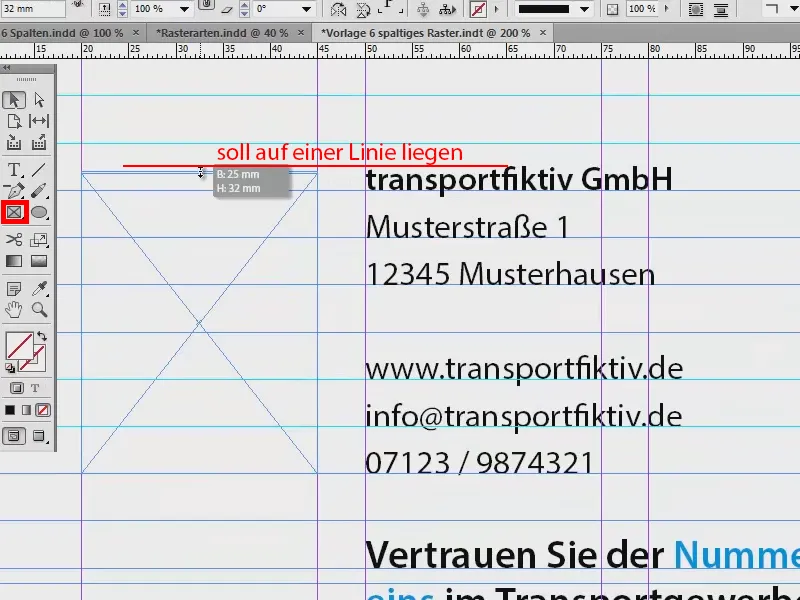Click the text transportfiktiv GmbH

(x=519, y=180)
